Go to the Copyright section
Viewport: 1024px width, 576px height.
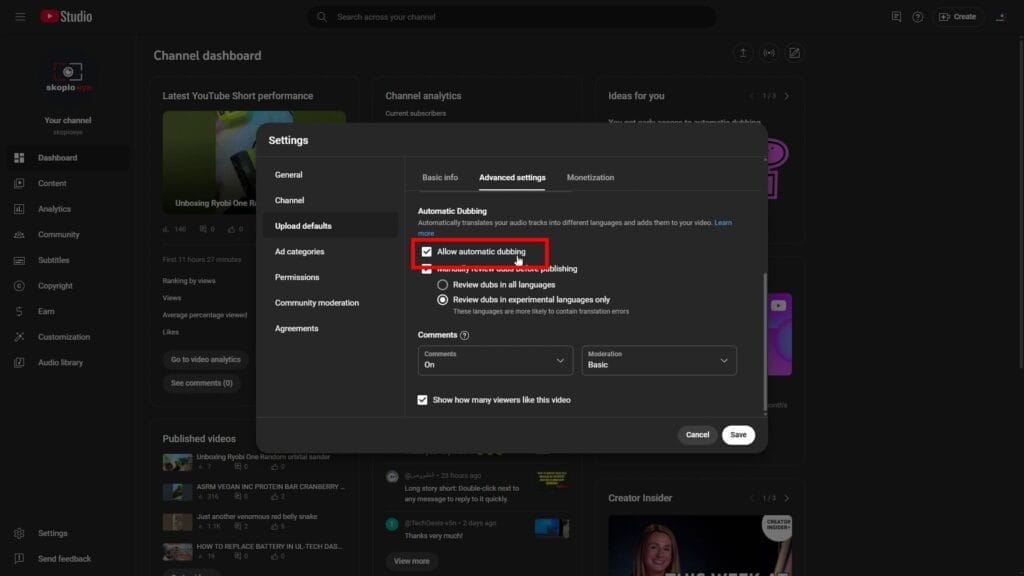click(62, 285)
